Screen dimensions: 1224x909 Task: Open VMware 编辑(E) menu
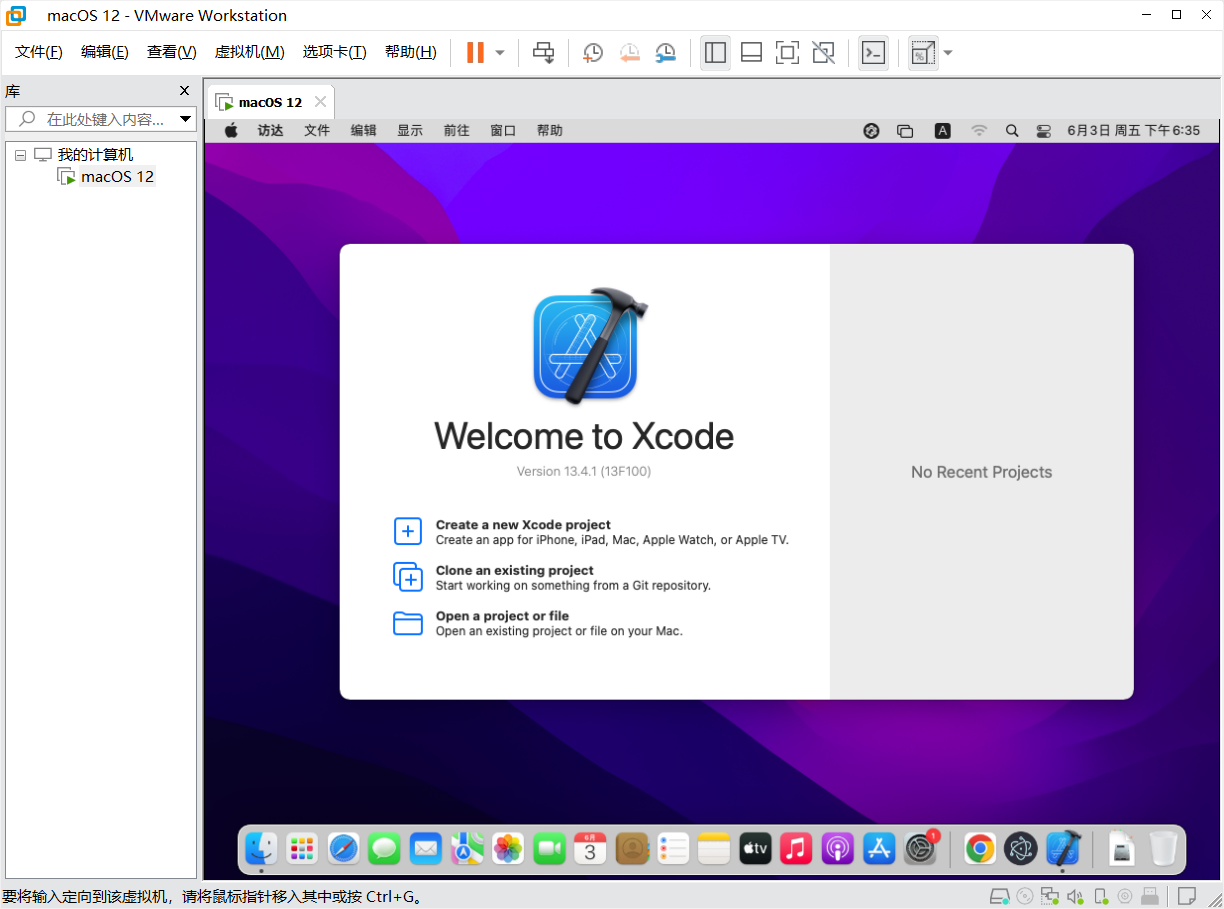(x=105, y=52)
